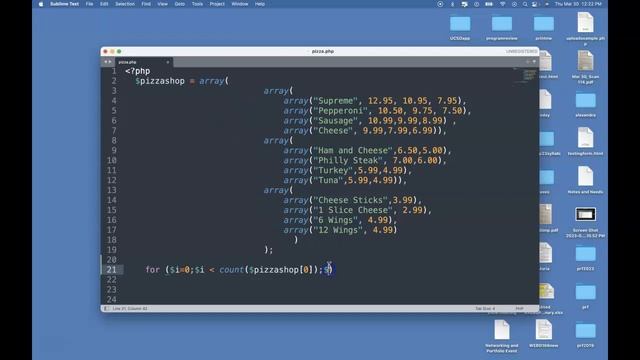
Task: Open the Apple menu
Action: 41,4
